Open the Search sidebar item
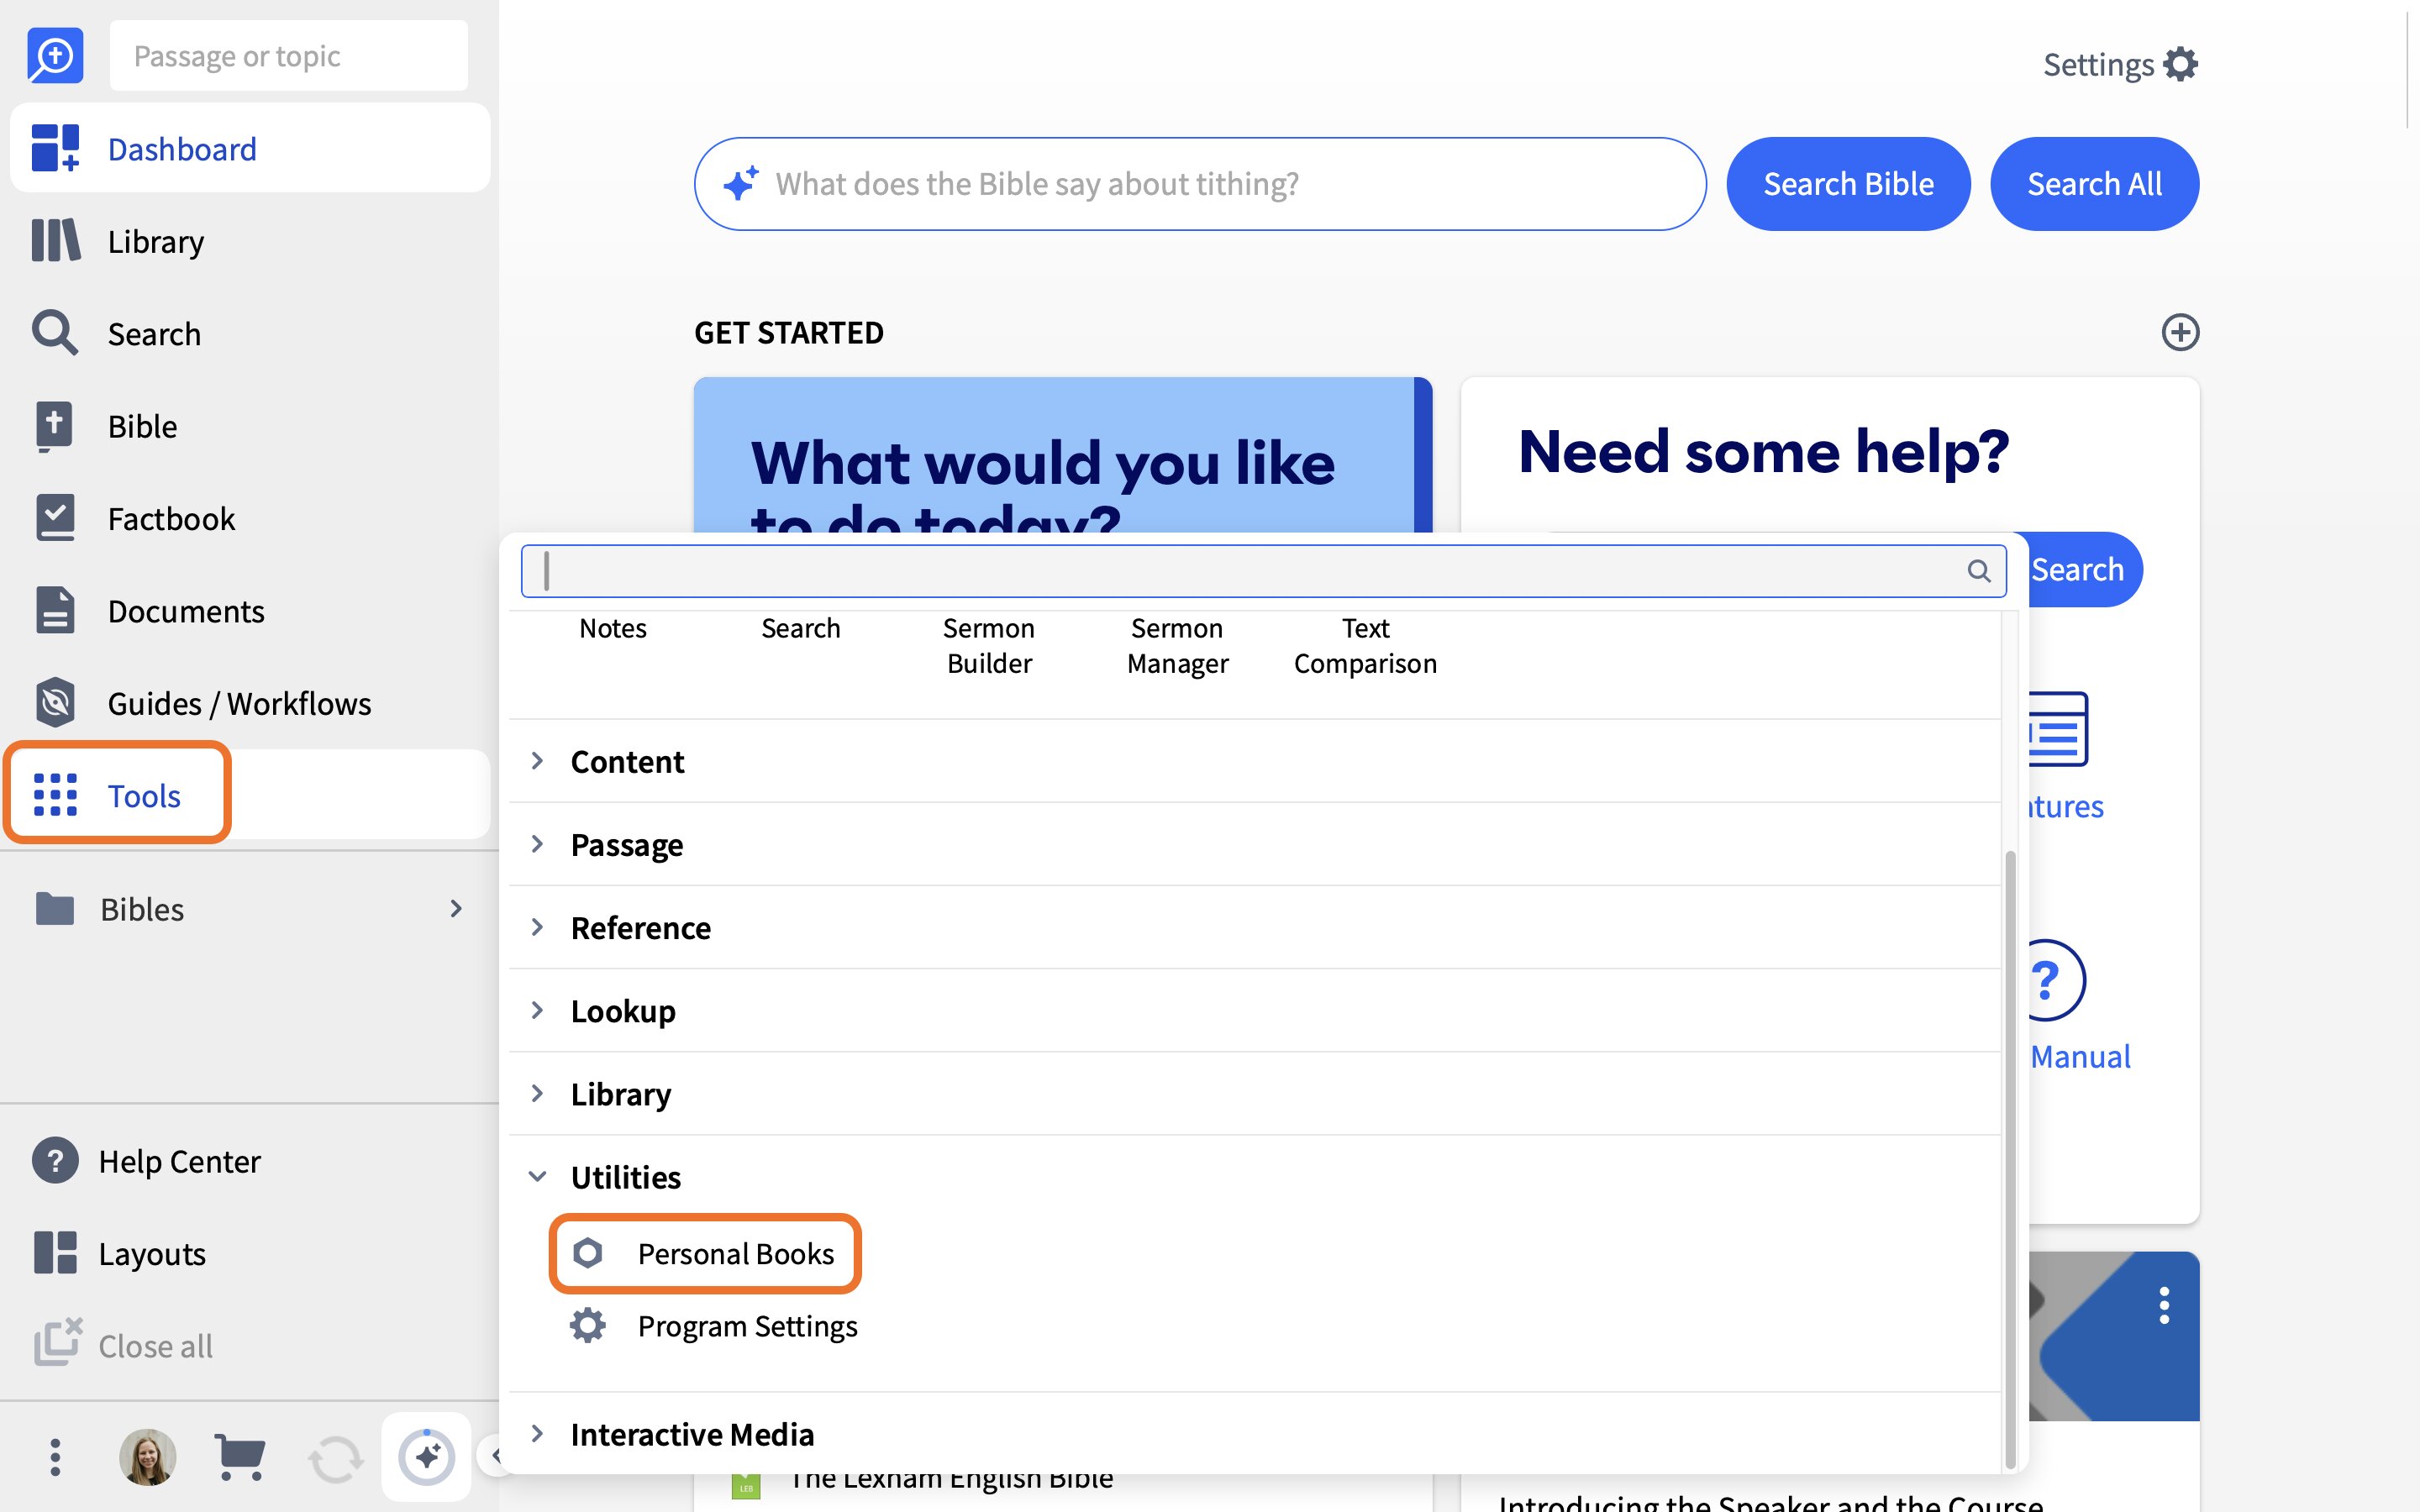 (250, 333)
